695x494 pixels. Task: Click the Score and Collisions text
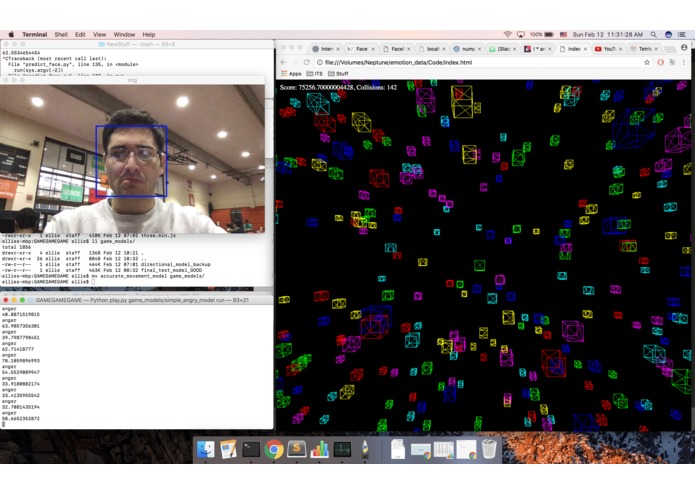(x=338, y=87)
